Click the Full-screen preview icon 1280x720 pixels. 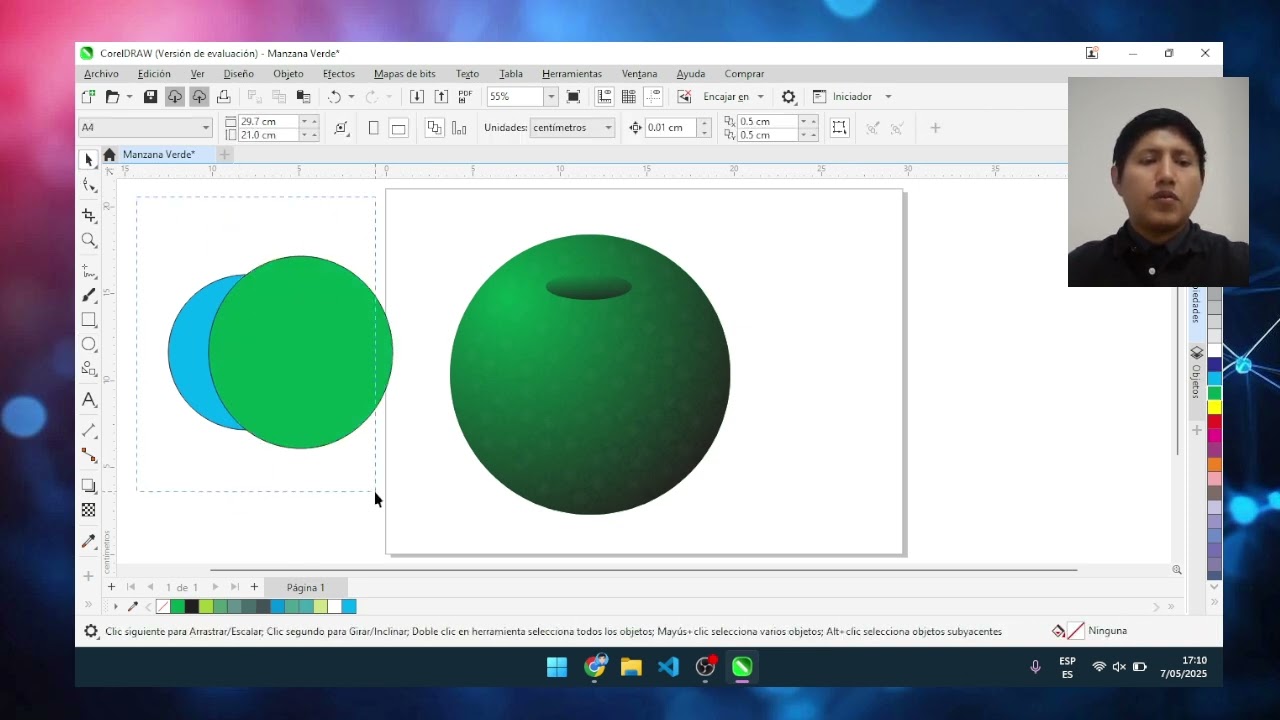tap(573, 97)
